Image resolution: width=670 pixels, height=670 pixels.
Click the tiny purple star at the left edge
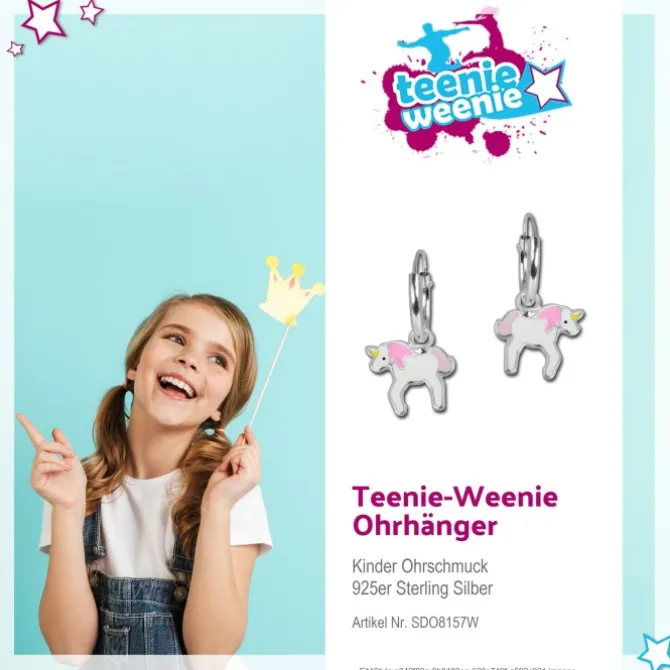[15, 49]
